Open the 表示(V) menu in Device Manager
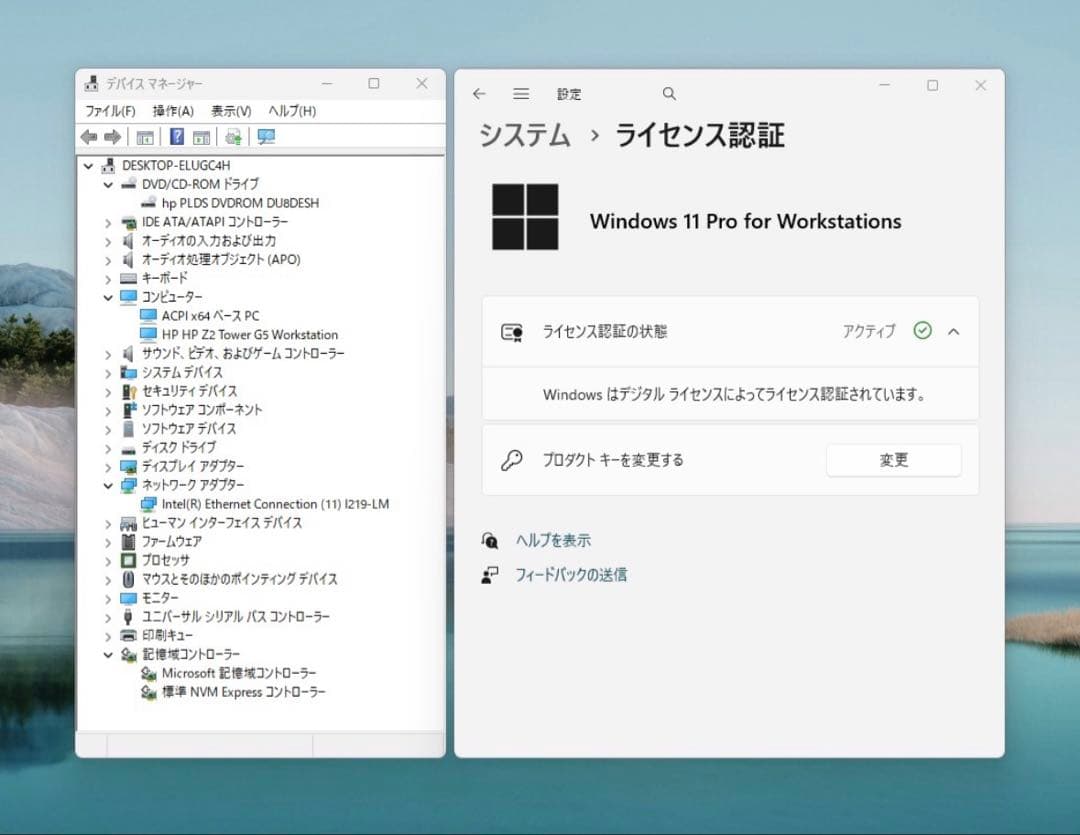Screen dimensions: 1080x835 (x=230, y=111)
